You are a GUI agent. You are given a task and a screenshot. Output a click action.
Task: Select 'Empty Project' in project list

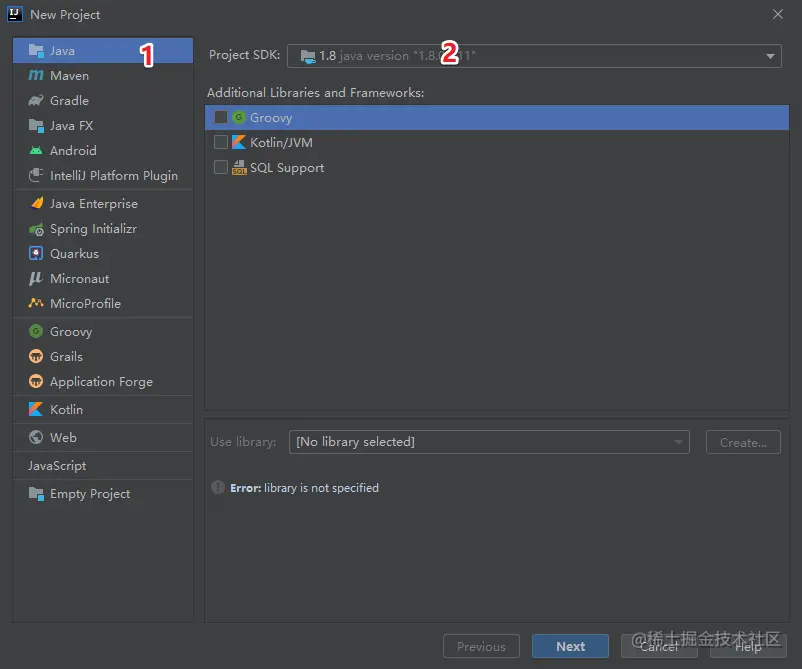(103, 494)
